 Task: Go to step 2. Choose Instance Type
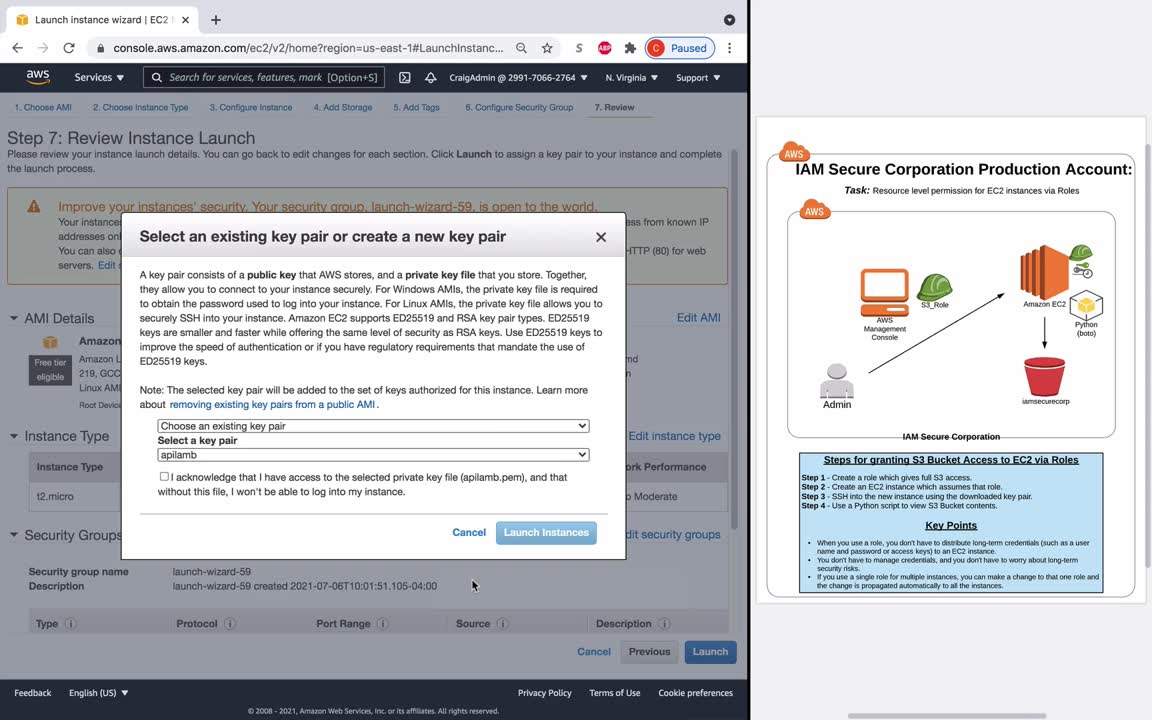140,107
